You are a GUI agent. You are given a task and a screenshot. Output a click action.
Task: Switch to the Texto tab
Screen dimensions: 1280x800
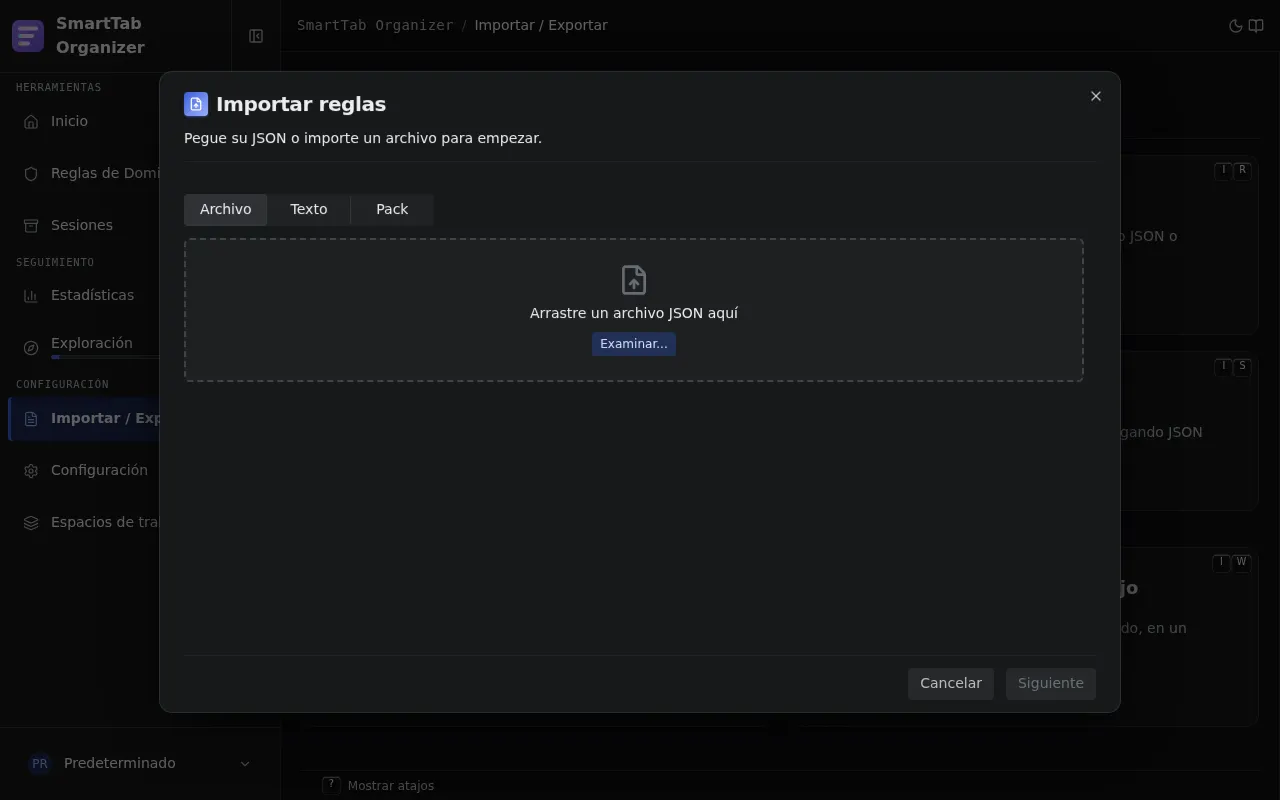pos(309,209)
